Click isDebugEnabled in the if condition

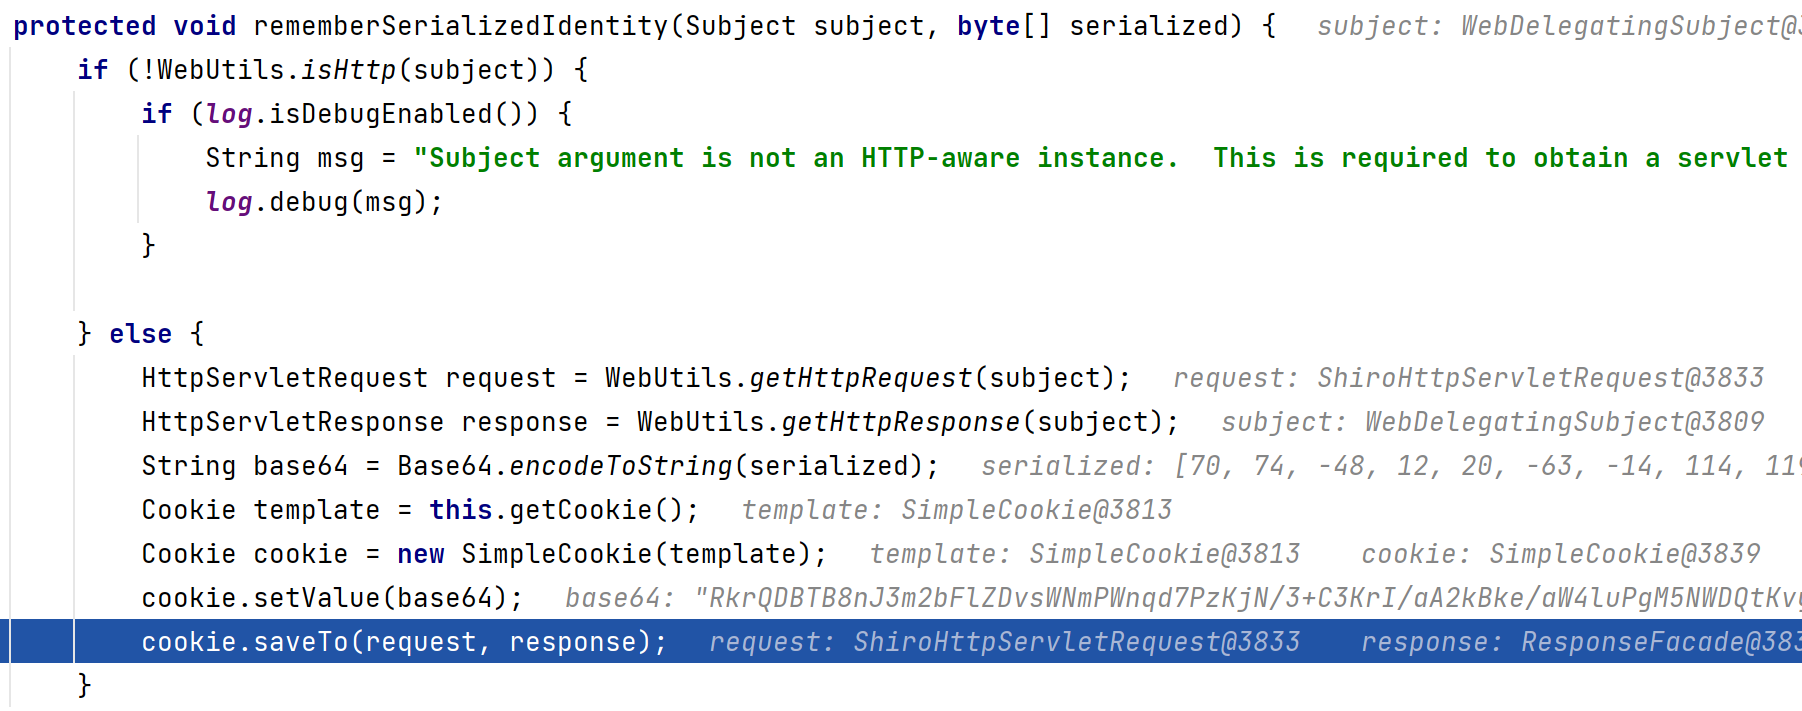[x=380, y=114]
